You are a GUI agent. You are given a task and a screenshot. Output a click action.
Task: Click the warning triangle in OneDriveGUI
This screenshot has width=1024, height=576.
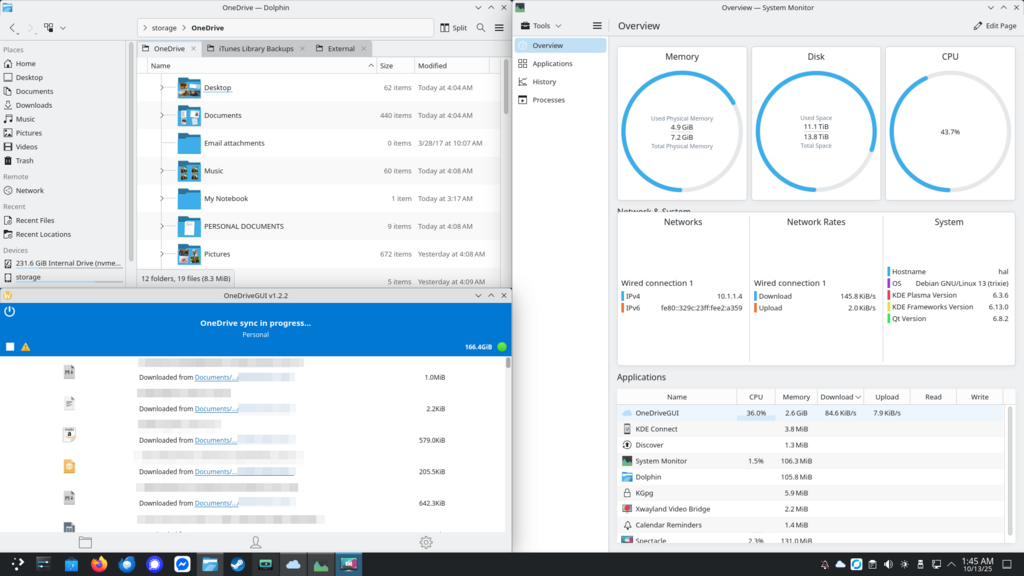[25, 347]
